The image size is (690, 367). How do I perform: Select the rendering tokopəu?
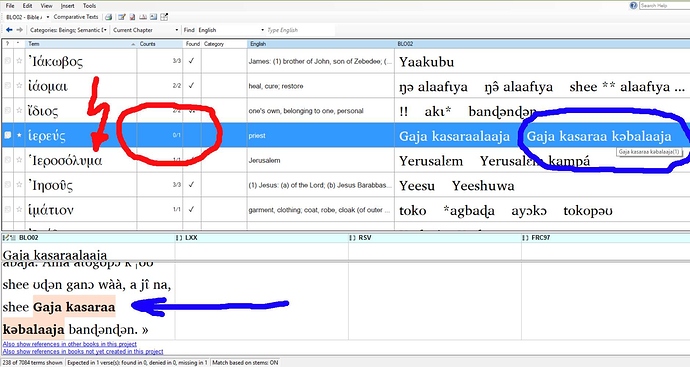(588, 211)
